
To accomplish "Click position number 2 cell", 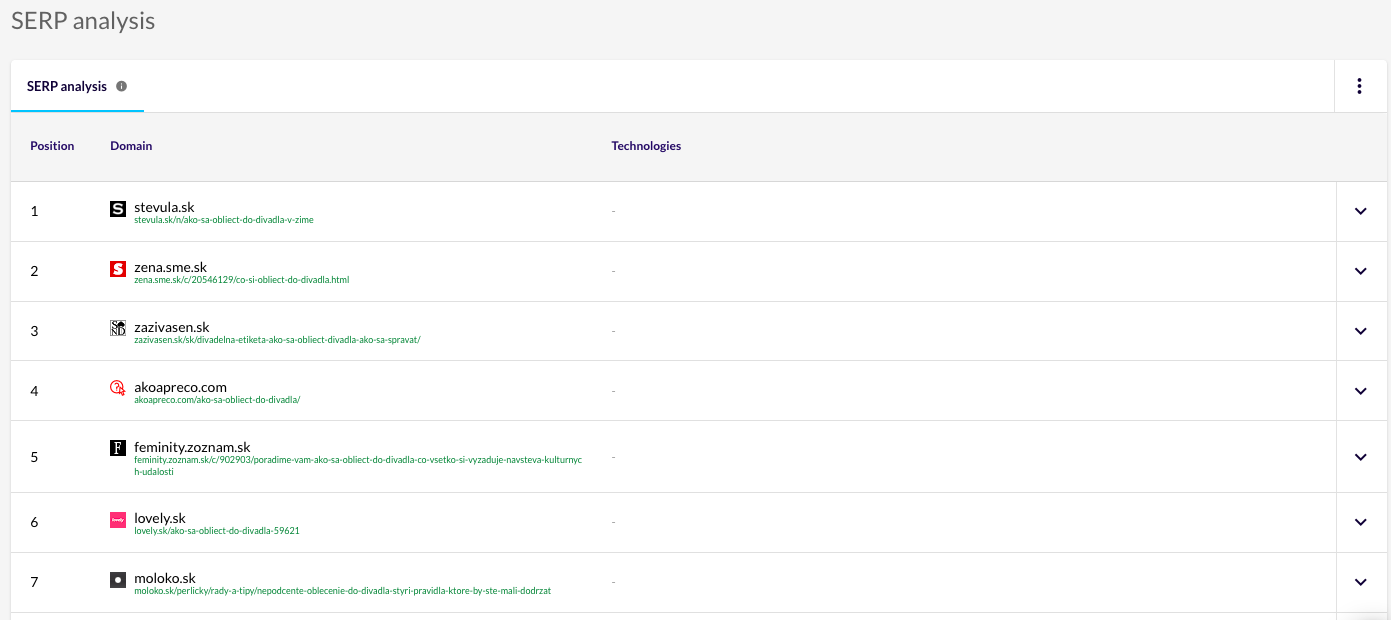I will (34, 271).
